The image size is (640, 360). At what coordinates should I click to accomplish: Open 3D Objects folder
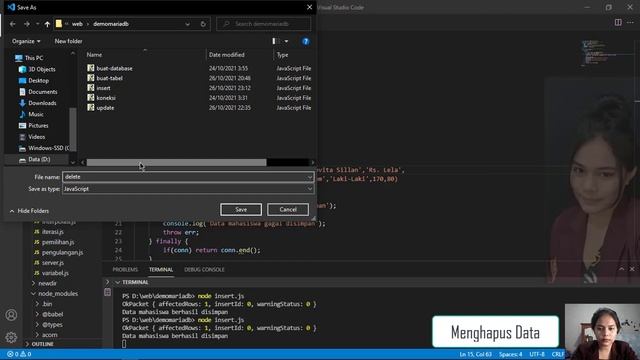click(42, 69)
